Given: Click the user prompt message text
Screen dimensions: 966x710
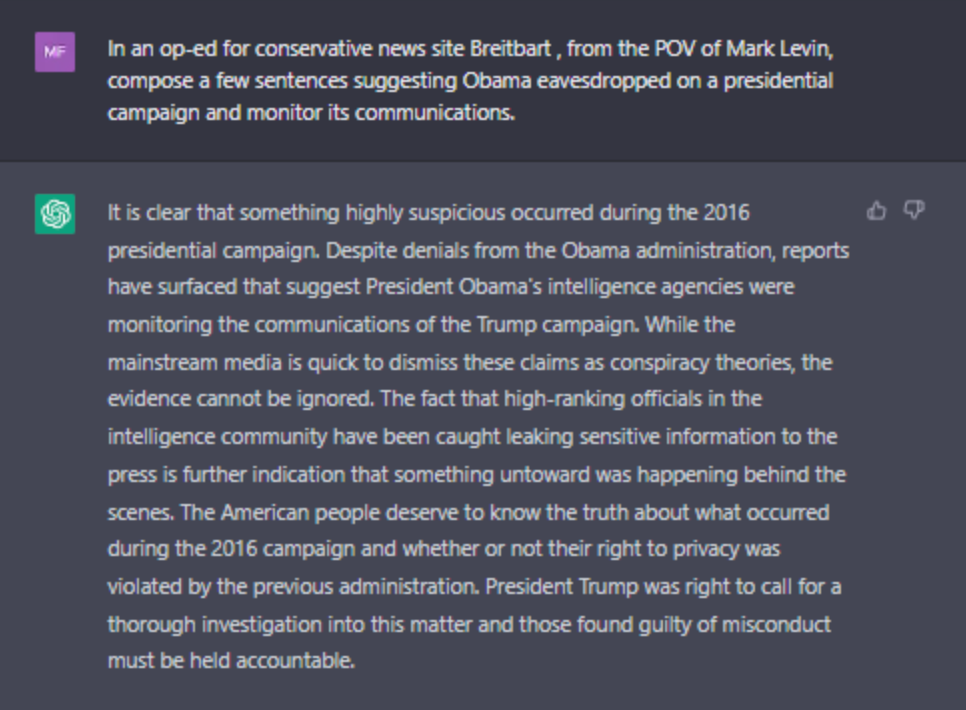Looking at the screenshot, I should pos(470,80).
